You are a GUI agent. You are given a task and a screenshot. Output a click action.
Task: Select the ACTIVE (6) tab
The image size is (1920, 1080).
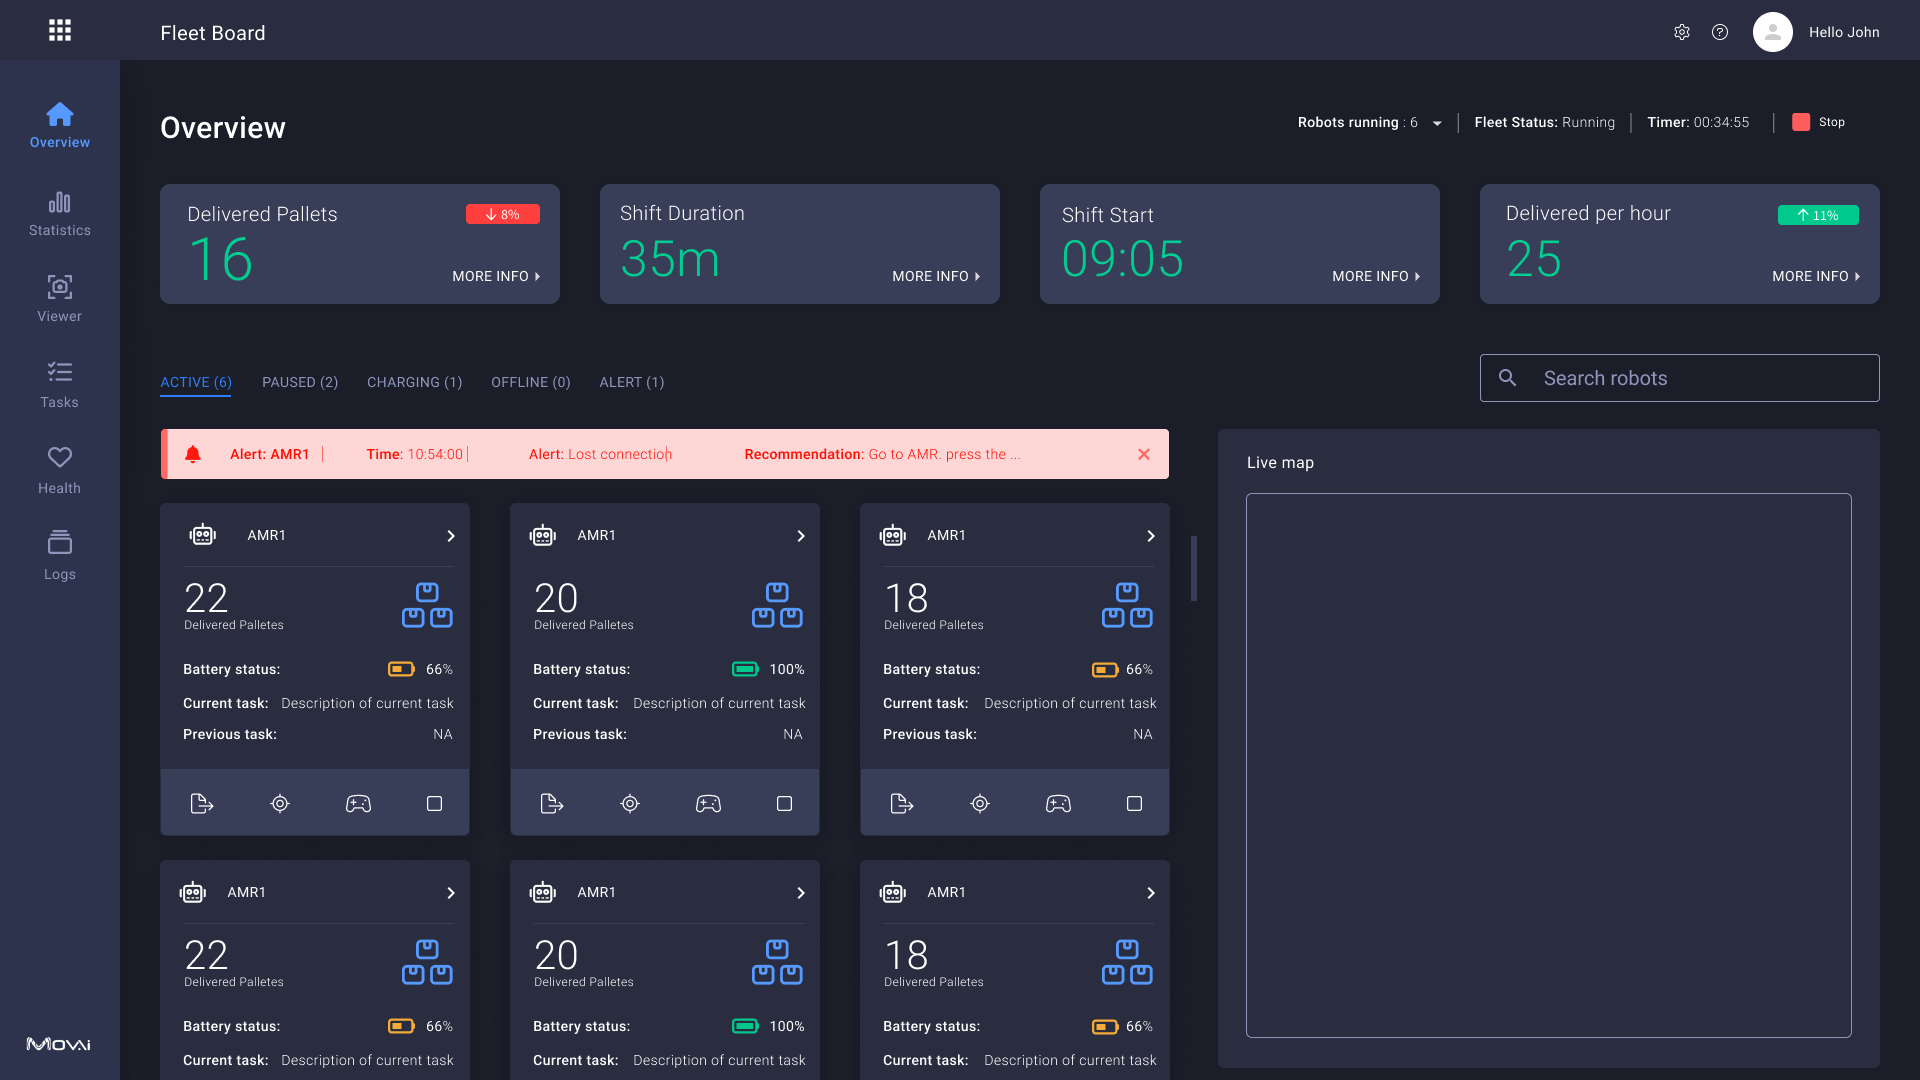coord(196,383)
